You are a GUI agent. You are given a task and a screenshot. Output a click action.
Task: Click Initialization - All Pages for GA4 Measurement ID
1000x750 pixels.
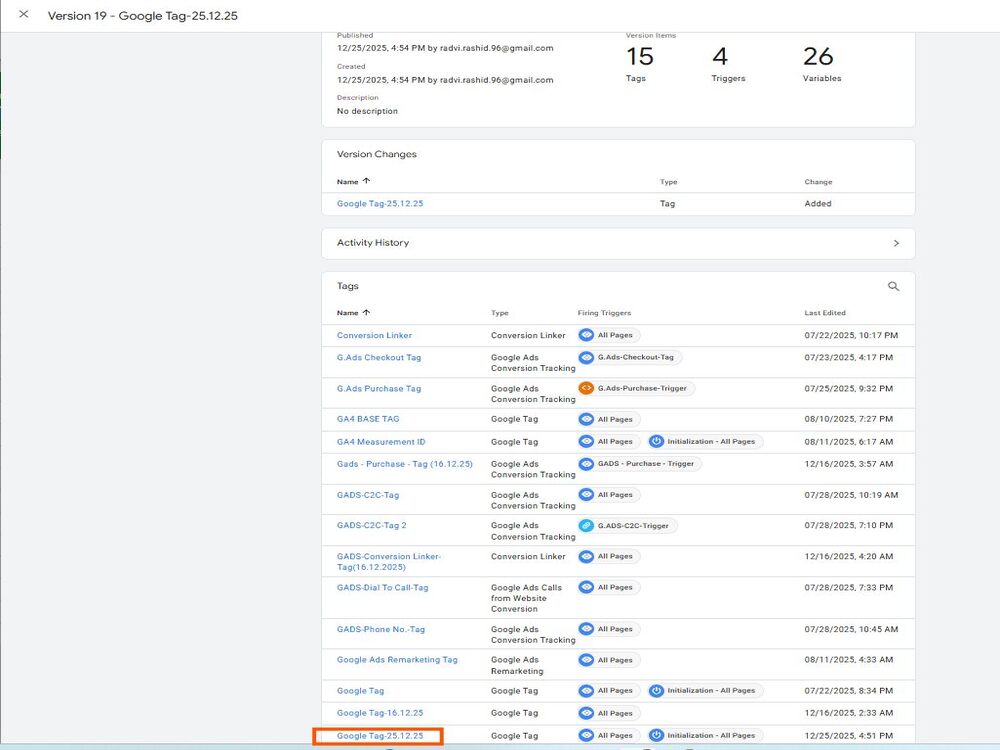click(705, 441)
